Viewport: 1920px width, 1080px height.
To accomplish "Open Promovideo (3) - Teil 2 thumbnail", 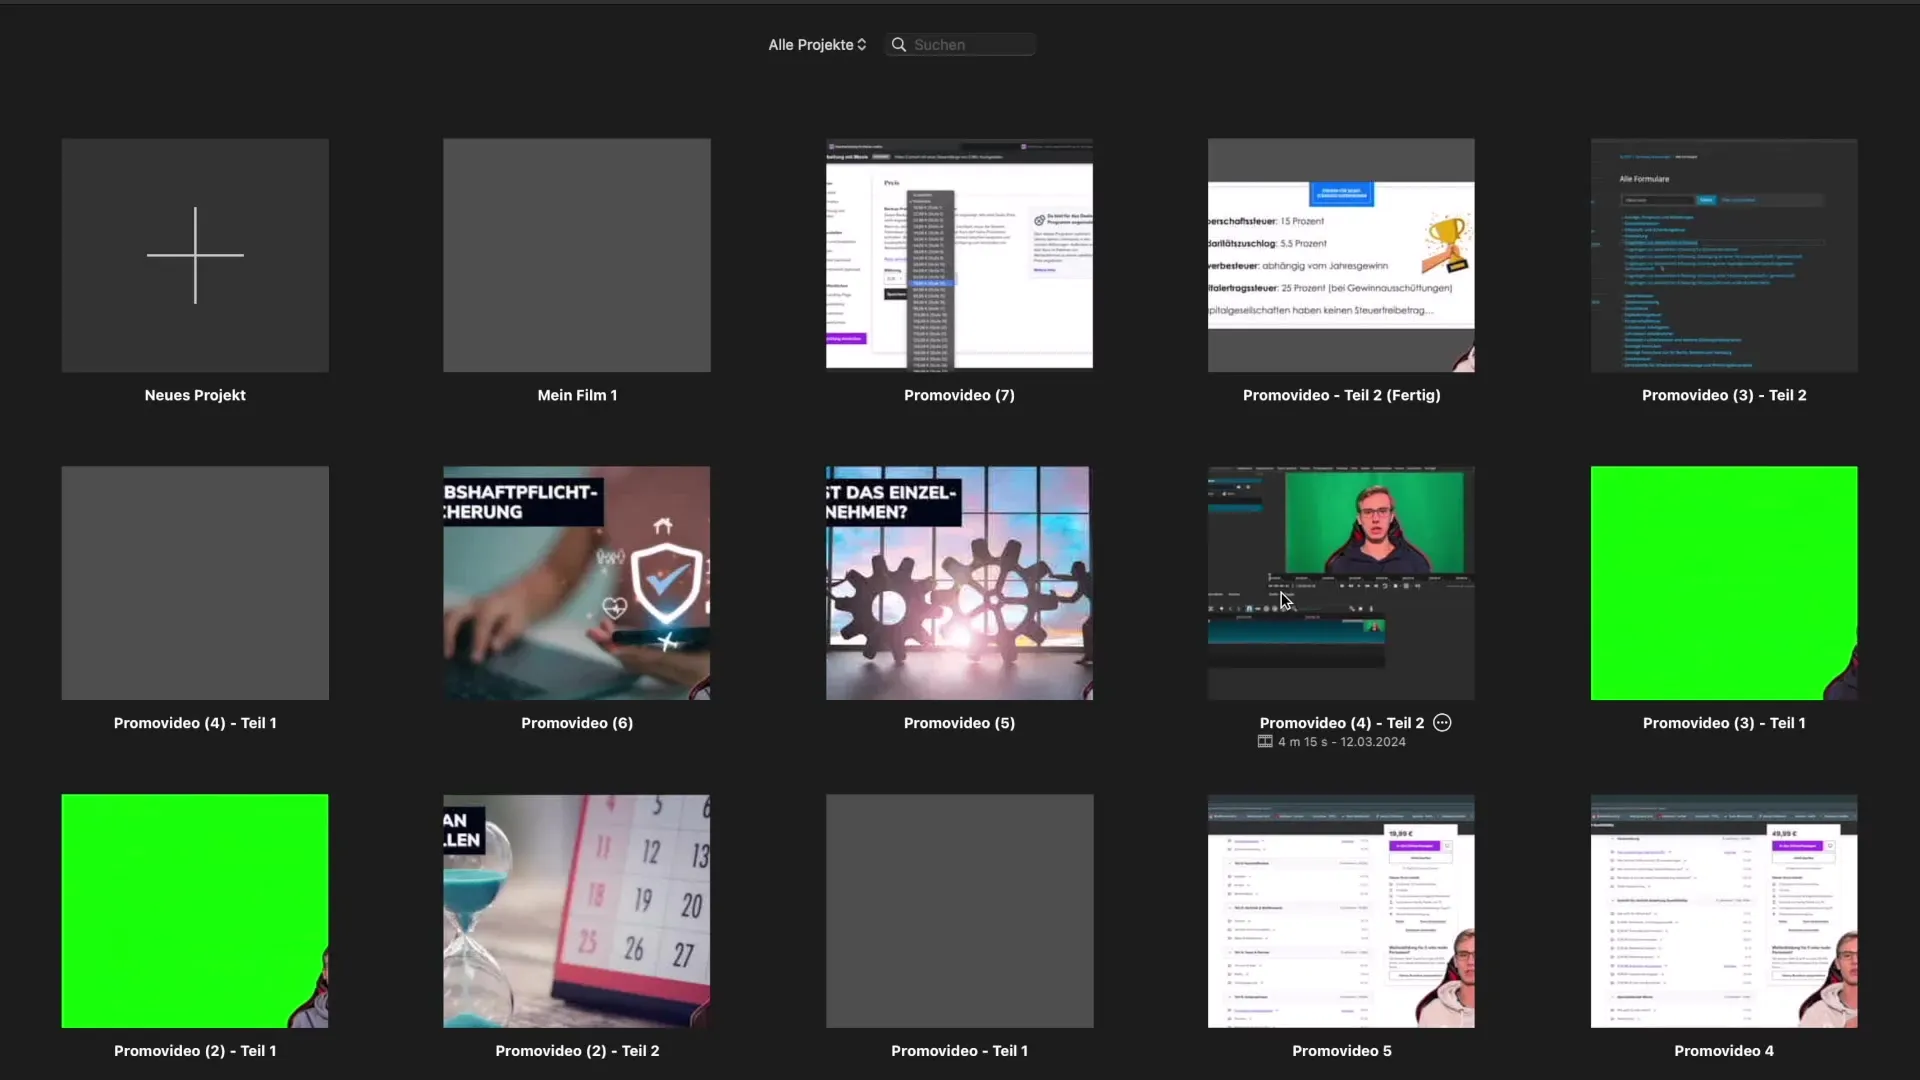I will (x=1724, y=255).
